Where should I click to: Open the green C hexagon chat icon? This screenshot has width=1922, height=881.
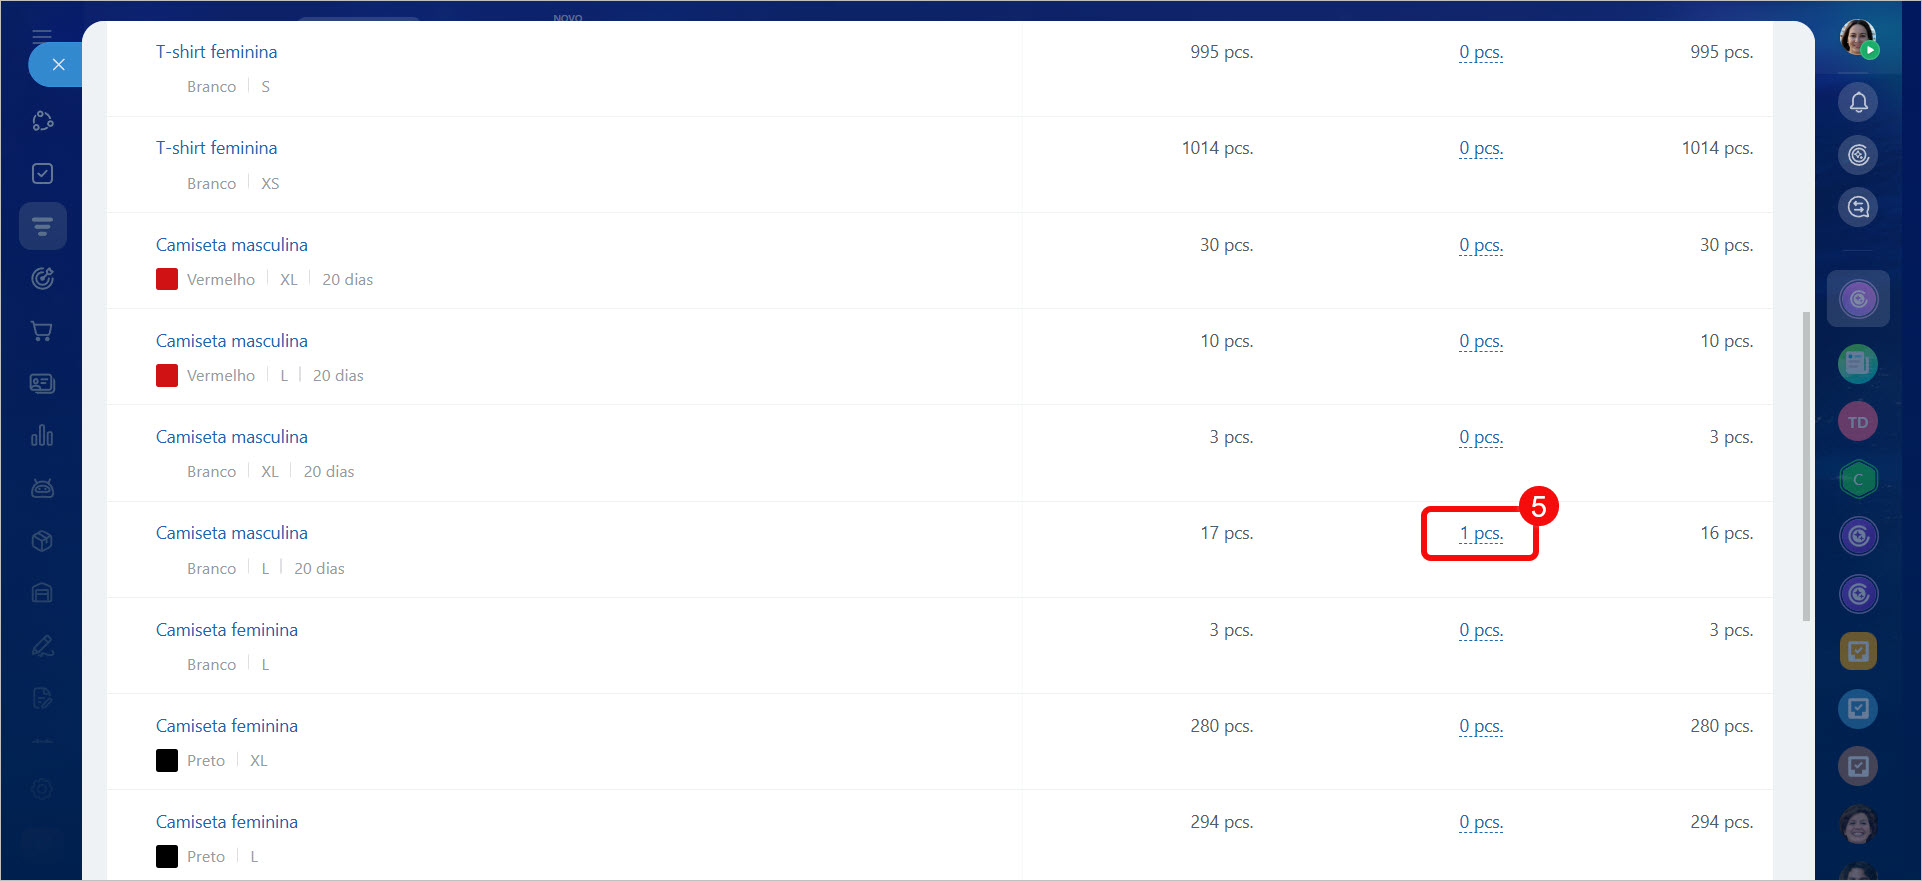click(x=1858, y=479)
